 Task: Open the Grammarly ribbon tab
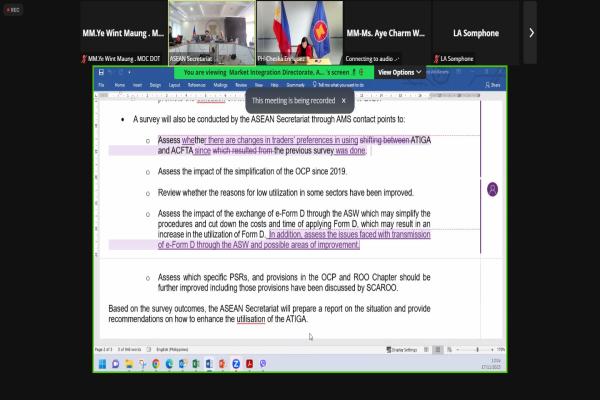click(x=295, y=85)
